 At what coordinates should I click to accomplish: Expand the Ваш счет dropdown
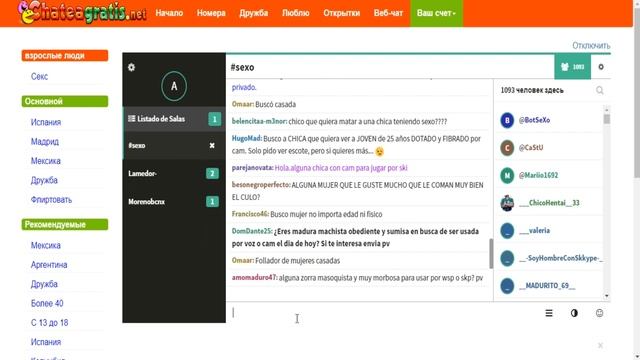436,13
